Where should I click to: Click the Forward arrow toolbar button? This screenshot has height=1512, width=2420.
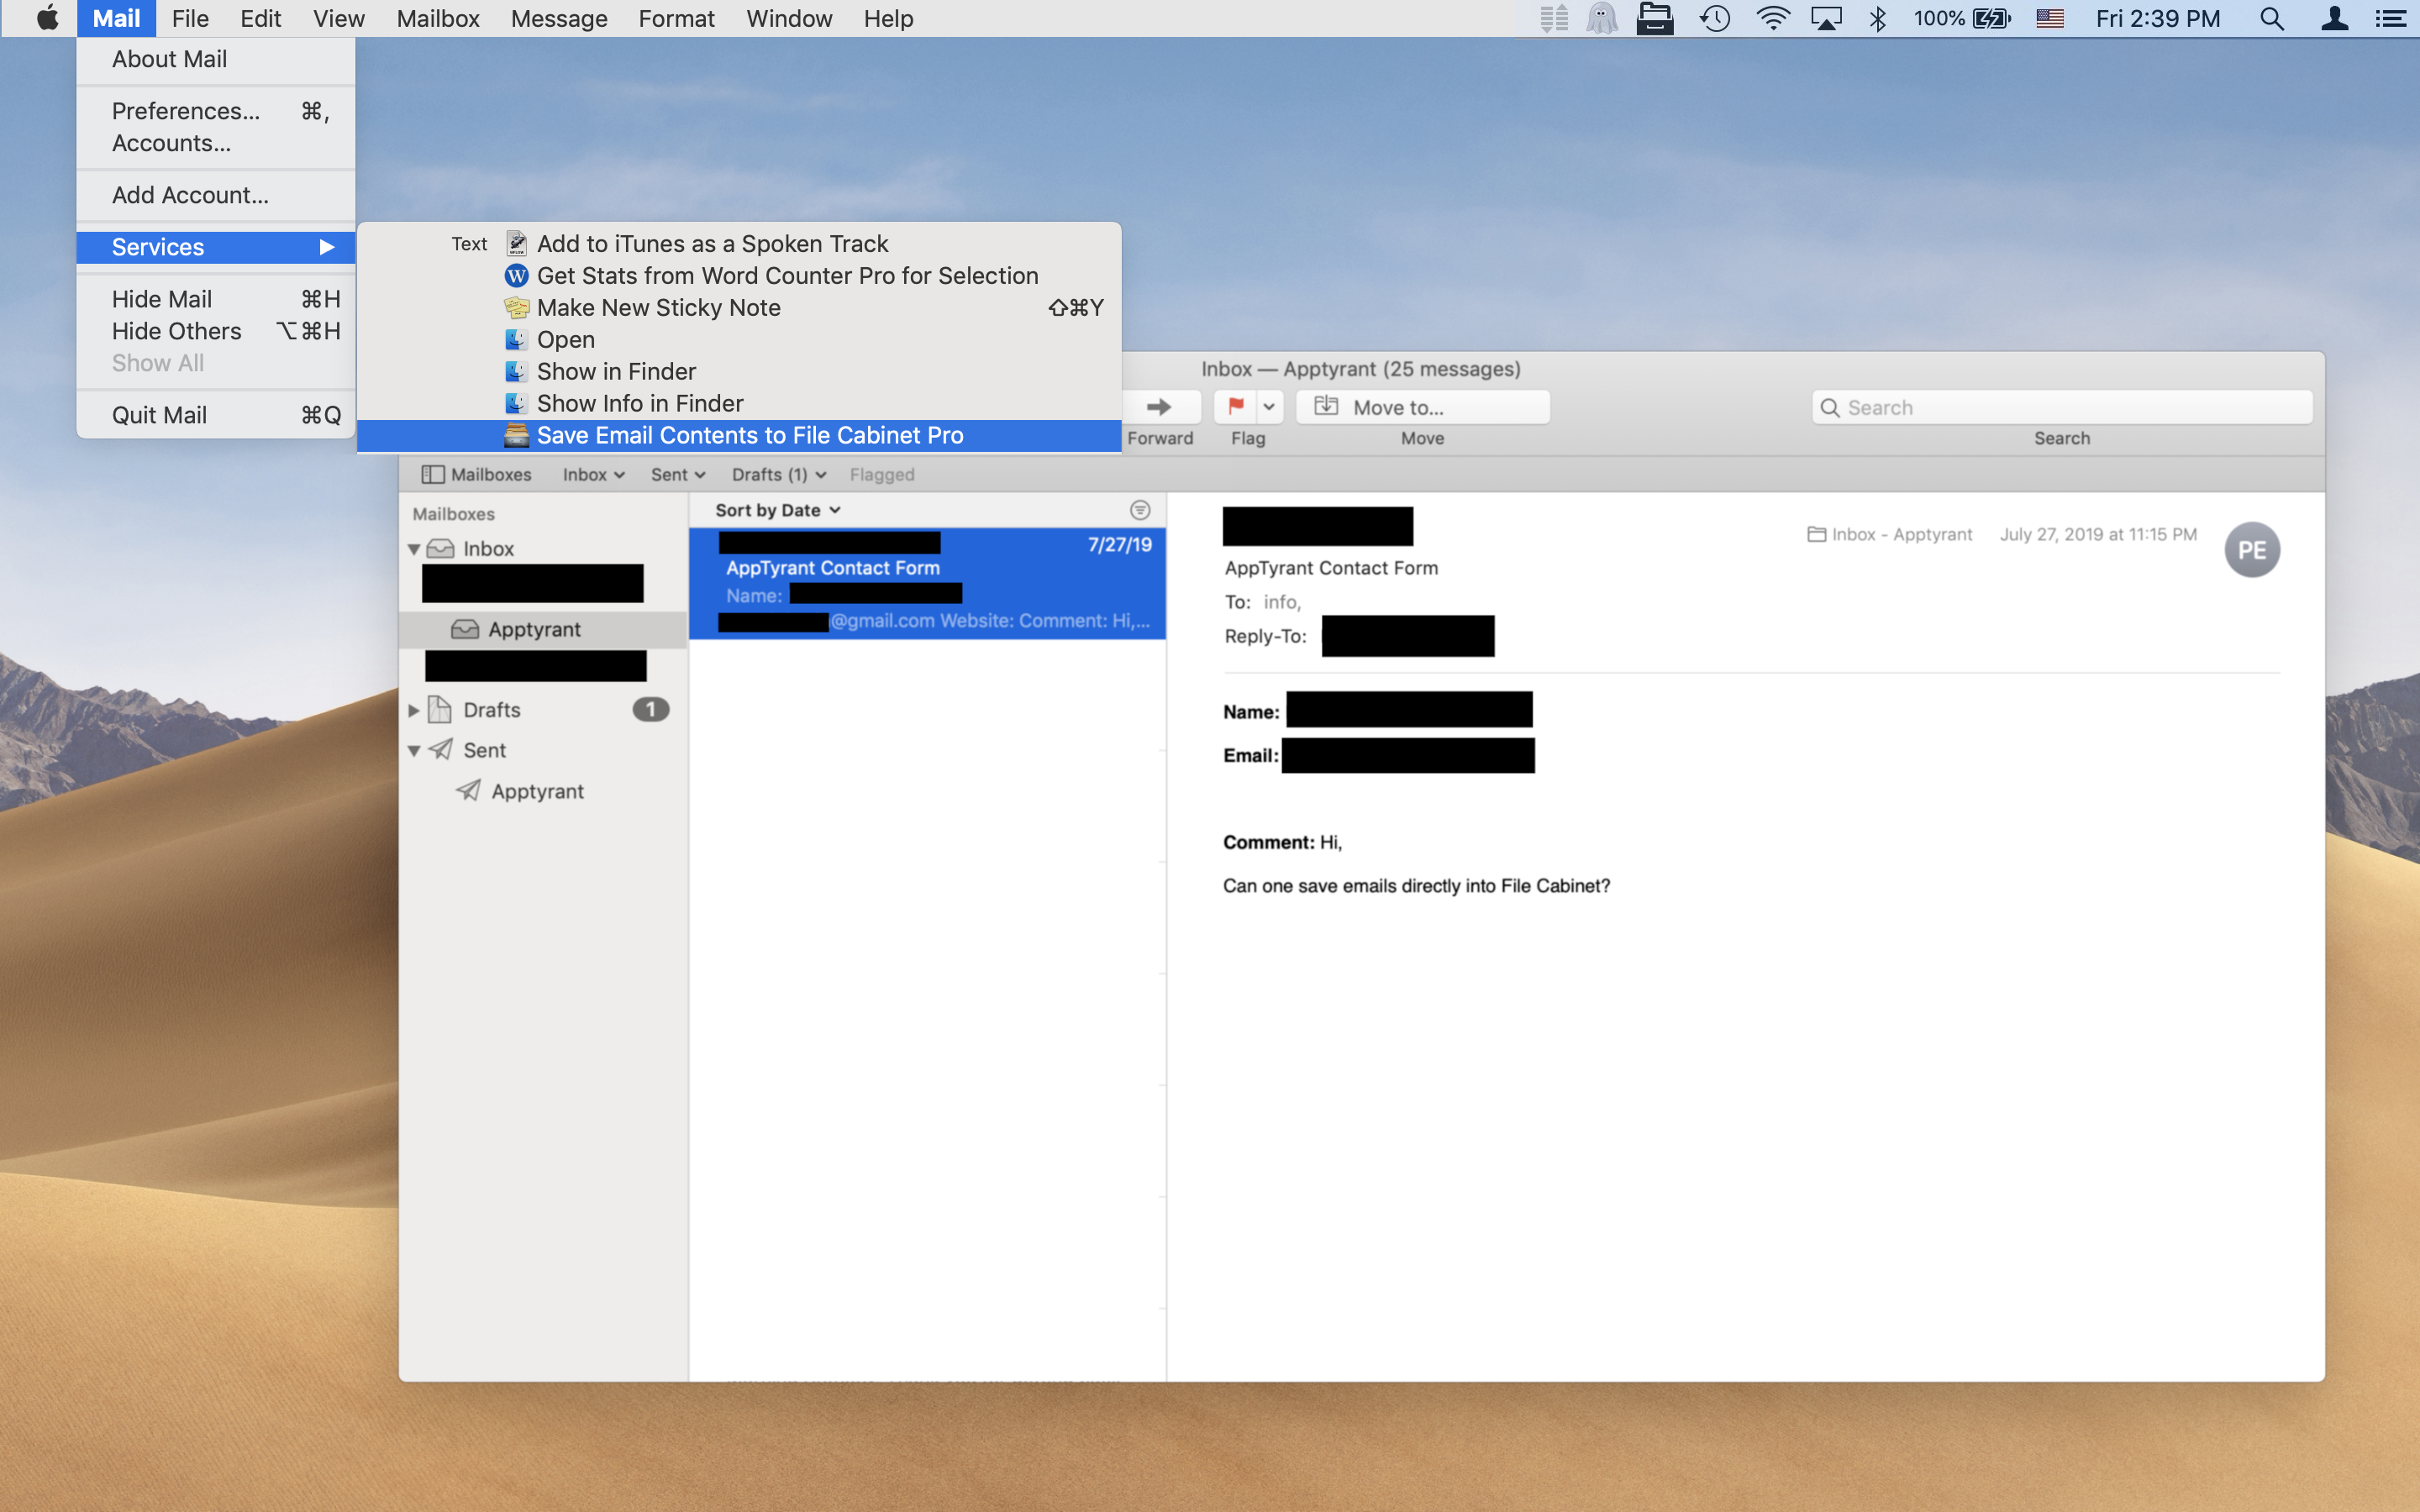pos(1159,407)
